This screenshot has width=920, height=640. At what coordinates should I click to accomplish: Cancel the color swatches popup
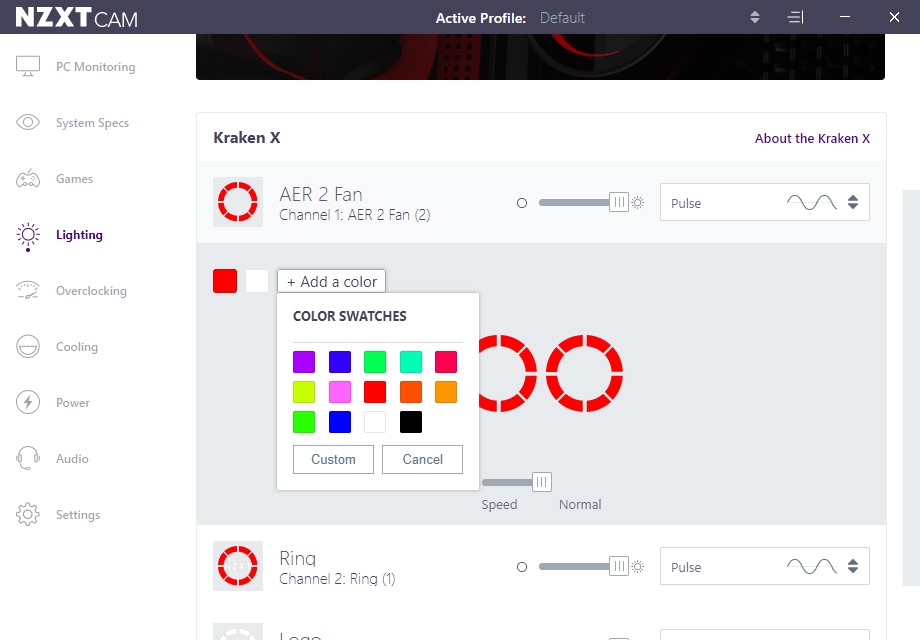click(x=422, y=459)
